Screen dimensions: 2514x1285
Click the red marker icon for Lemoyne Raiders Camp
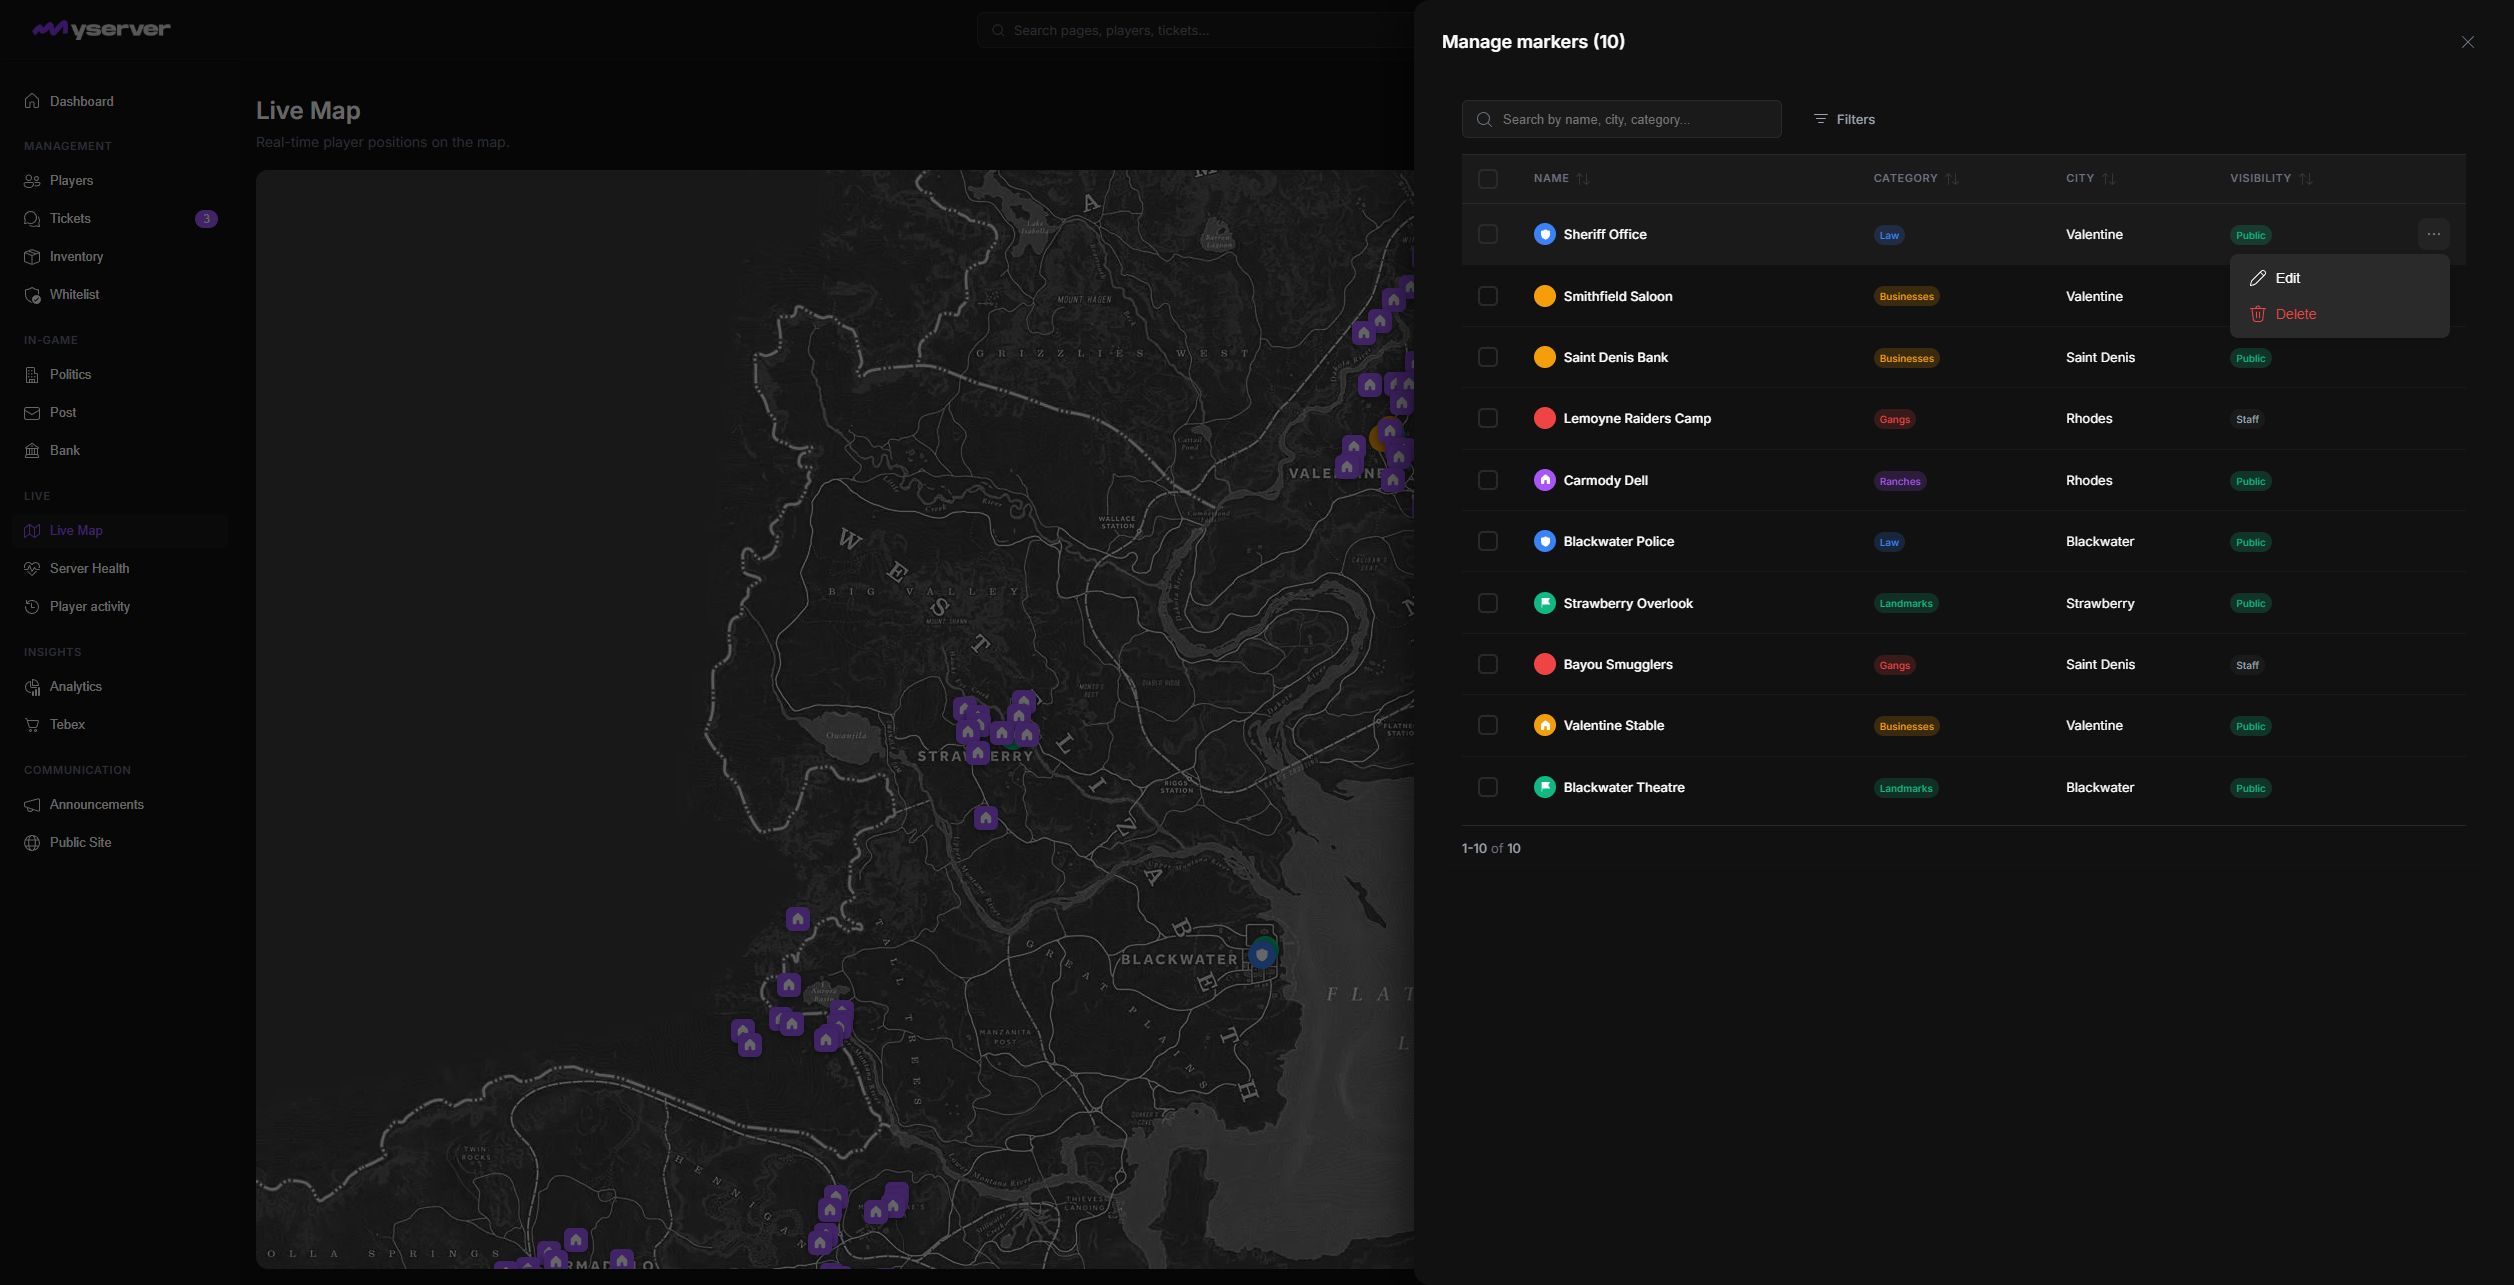click(x=1544, y=418)
